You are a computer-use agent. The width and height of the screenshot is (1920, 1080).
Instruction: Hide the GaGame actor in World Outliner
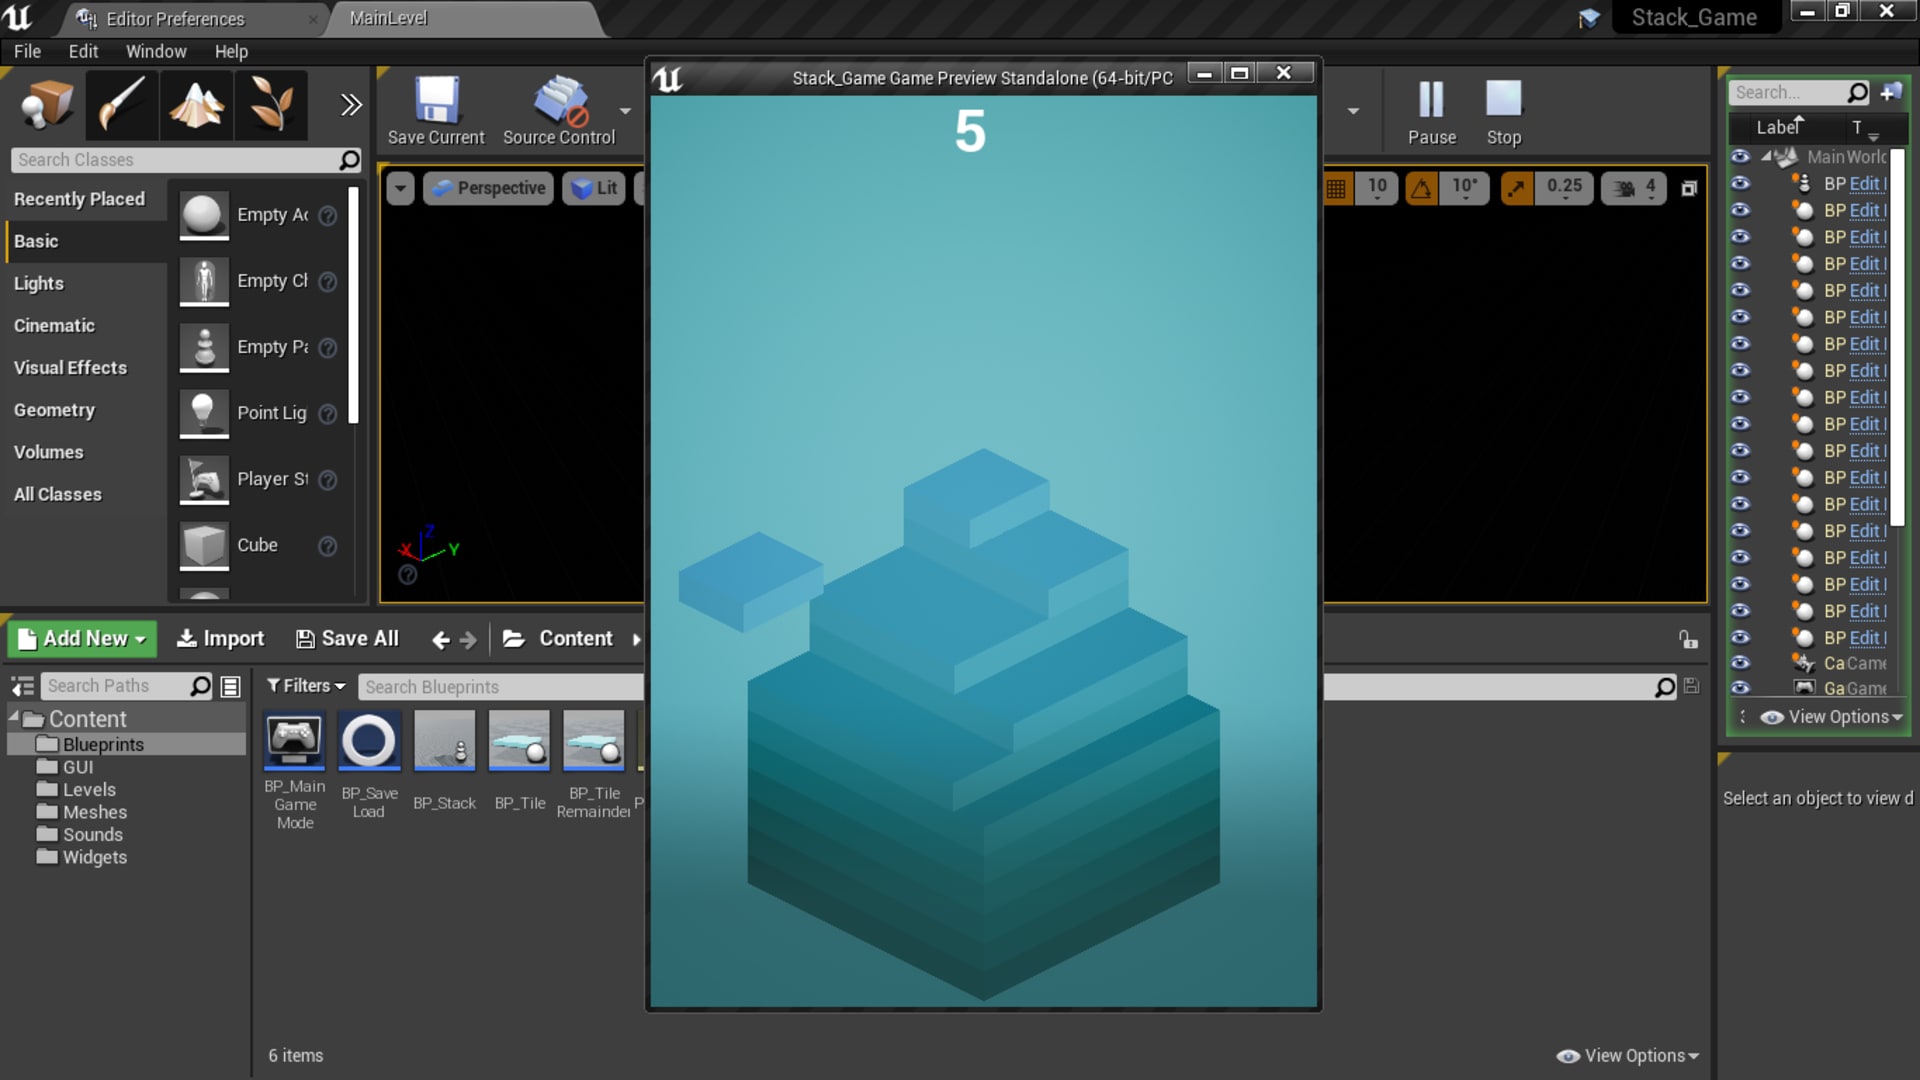(x=1742, y=688)
